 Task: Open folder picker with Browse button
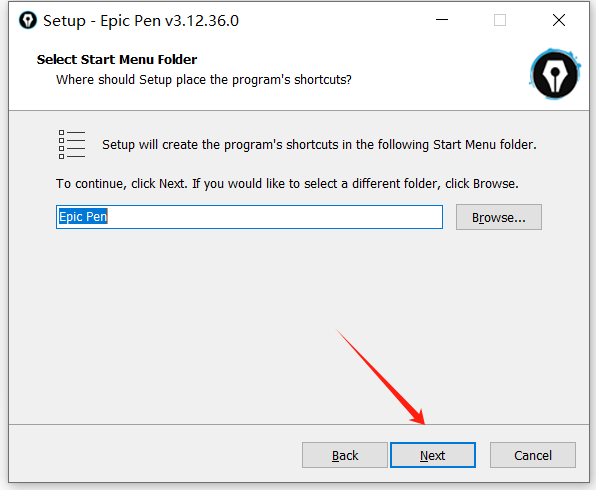click(499, 217)
